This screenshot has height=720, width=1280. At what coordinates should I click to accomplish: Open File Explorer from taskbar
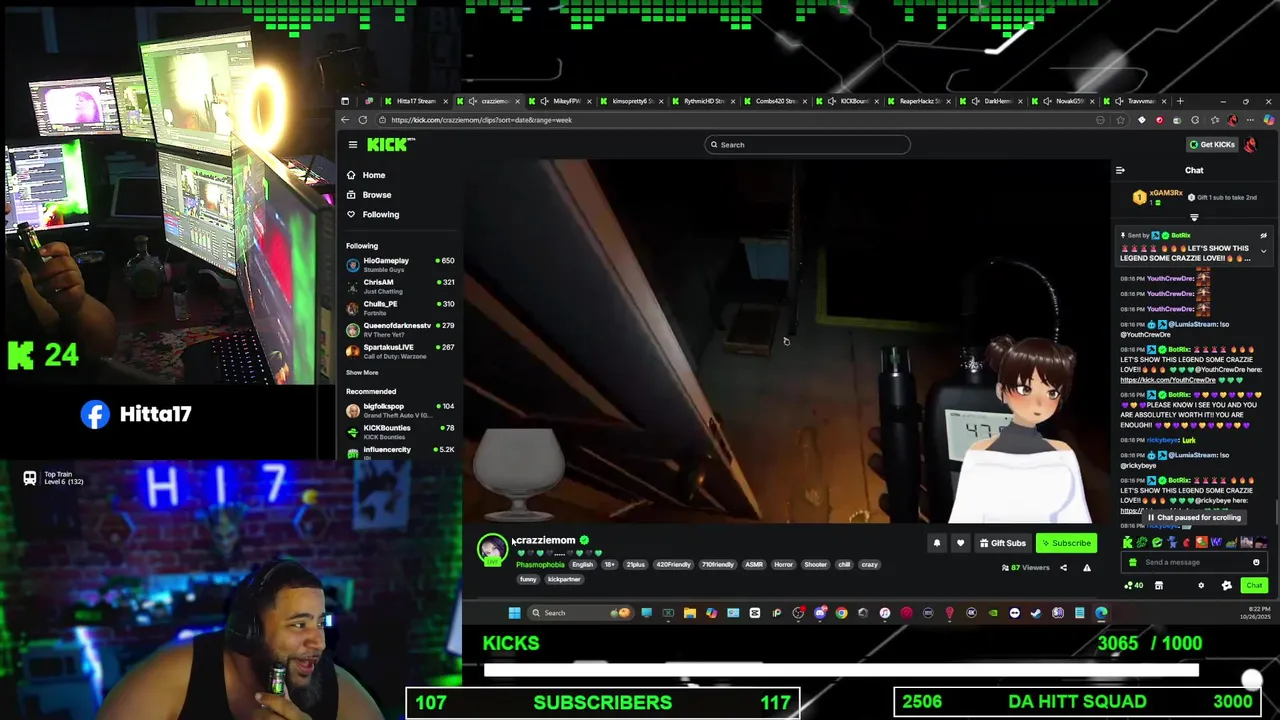point(689,613)
